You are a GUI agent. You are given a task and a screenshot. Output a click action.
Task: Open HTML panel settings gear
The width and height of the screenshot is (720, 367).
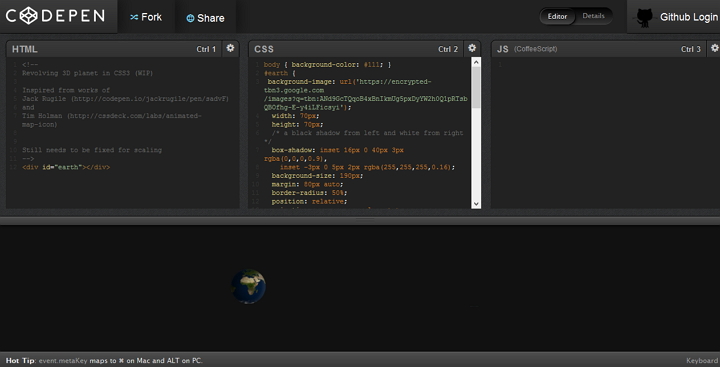[231, 48]
